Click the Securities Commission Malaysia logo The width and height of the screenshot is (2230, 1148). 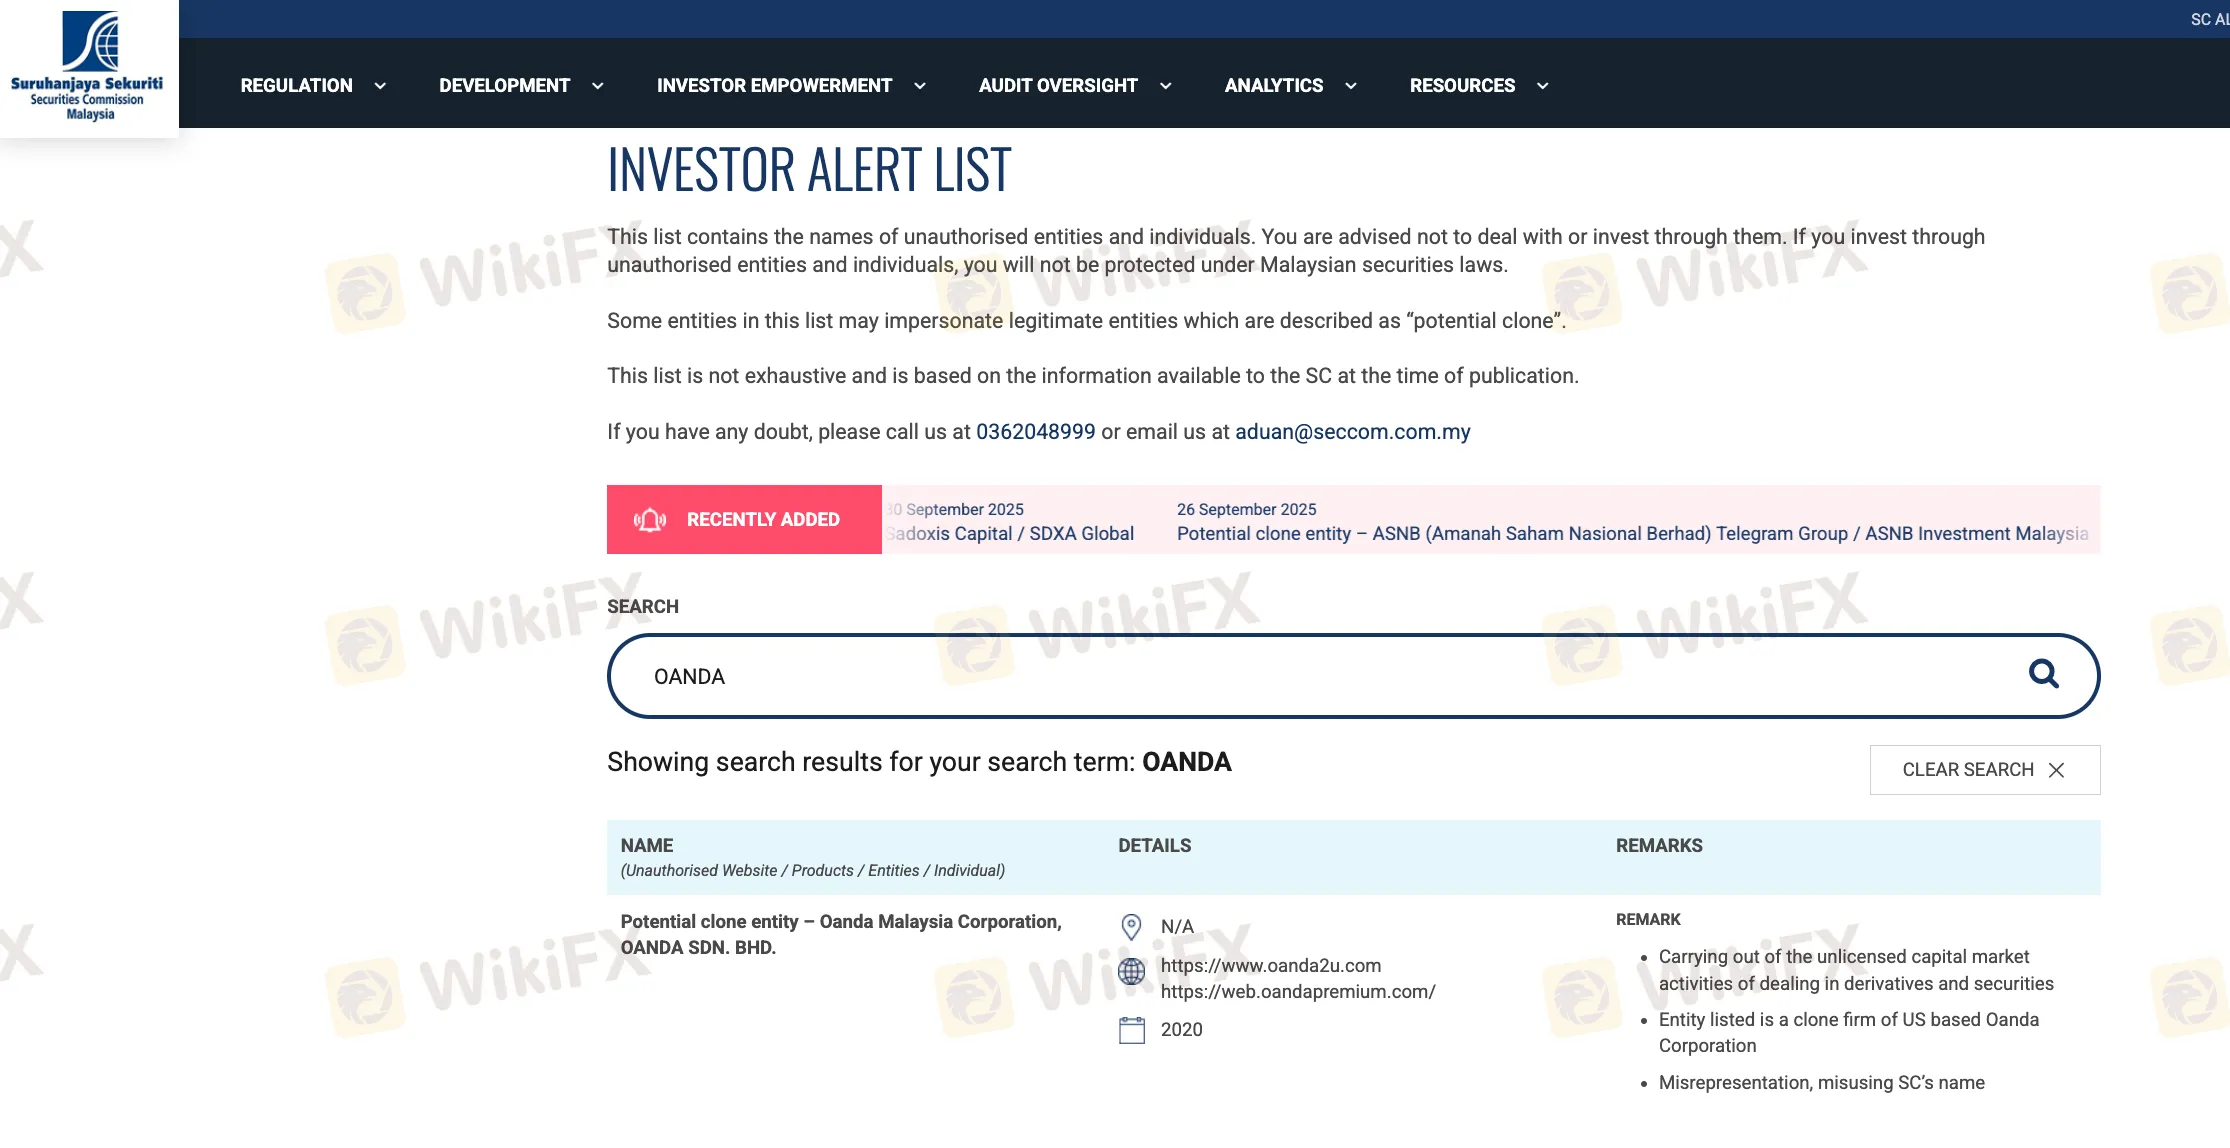[89, 67]
